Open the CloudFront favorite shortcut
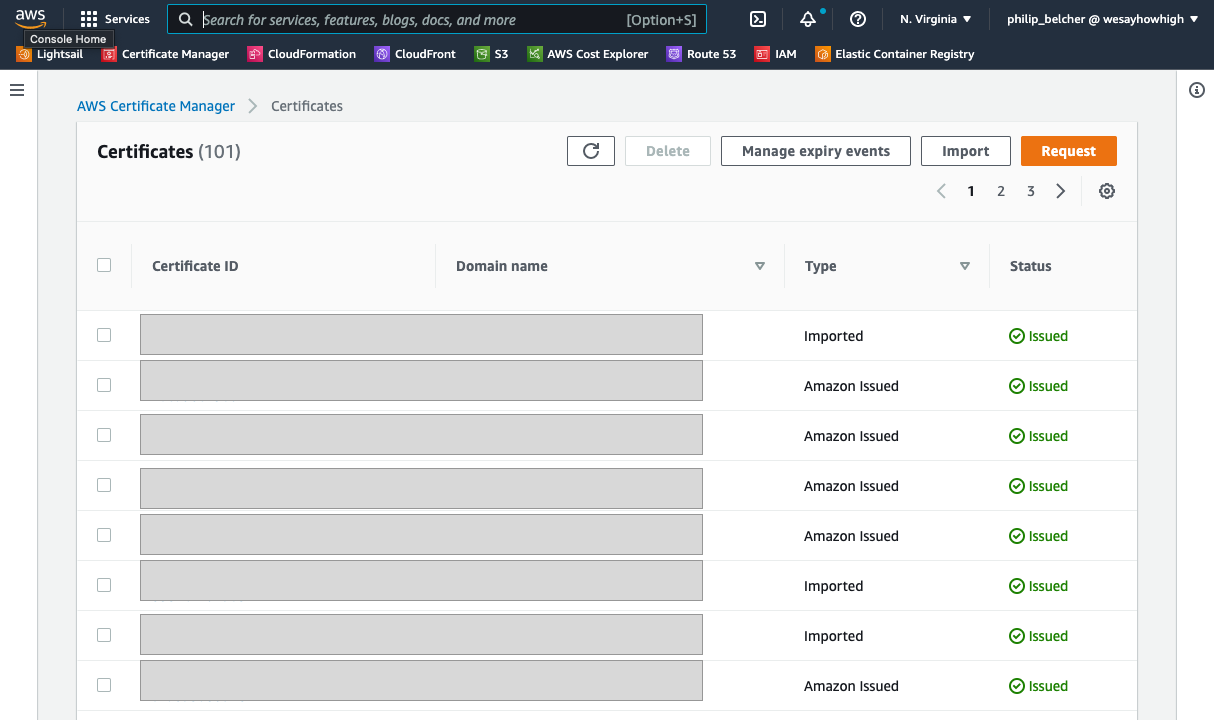The image size is (1214, 720). click(x=415, y=54)
